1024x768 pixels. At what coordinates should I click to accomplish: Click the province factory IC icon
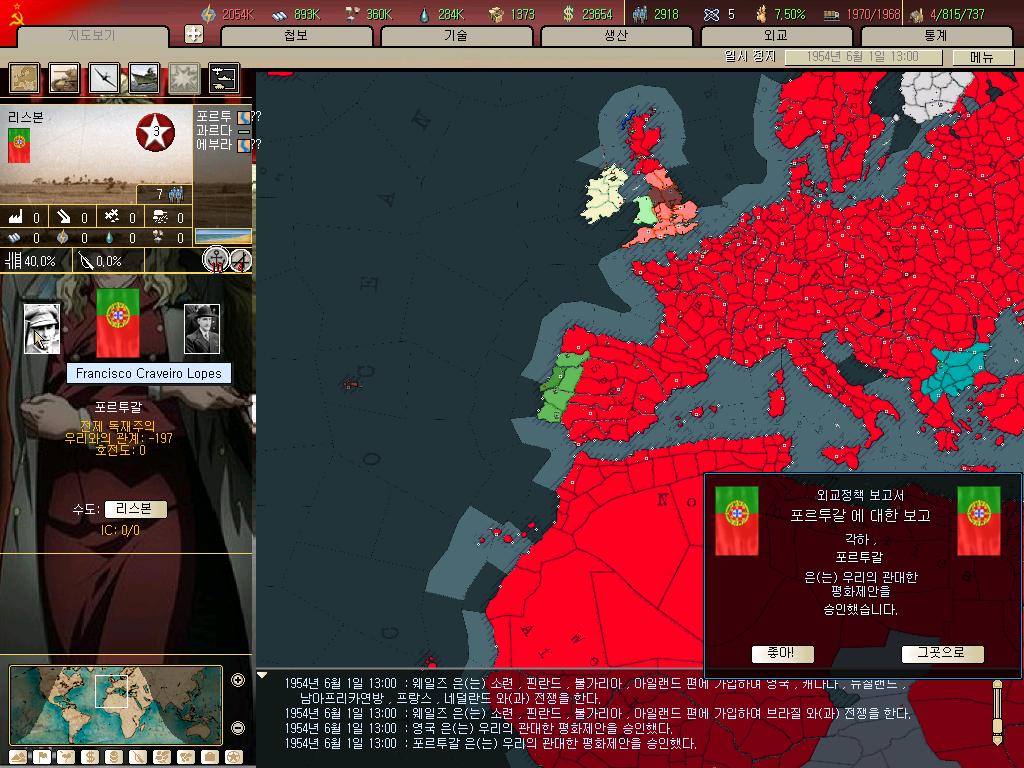14,217
